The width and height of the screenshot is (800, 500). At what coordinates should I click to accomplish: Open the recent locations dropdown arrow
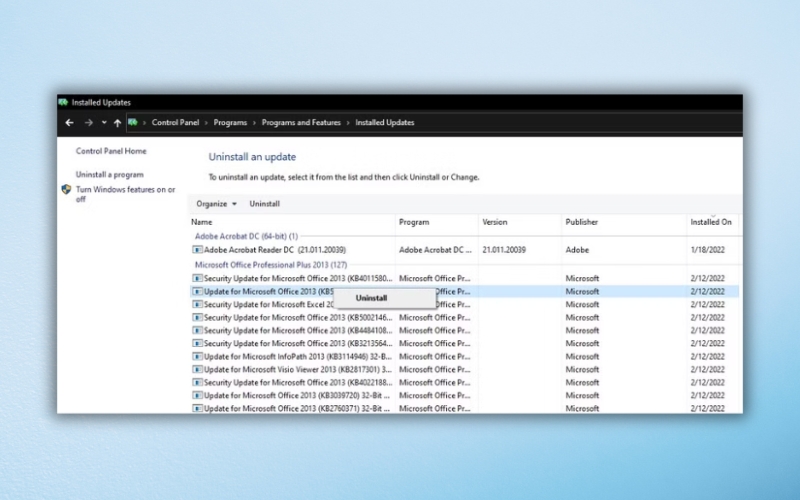point(104,122)
